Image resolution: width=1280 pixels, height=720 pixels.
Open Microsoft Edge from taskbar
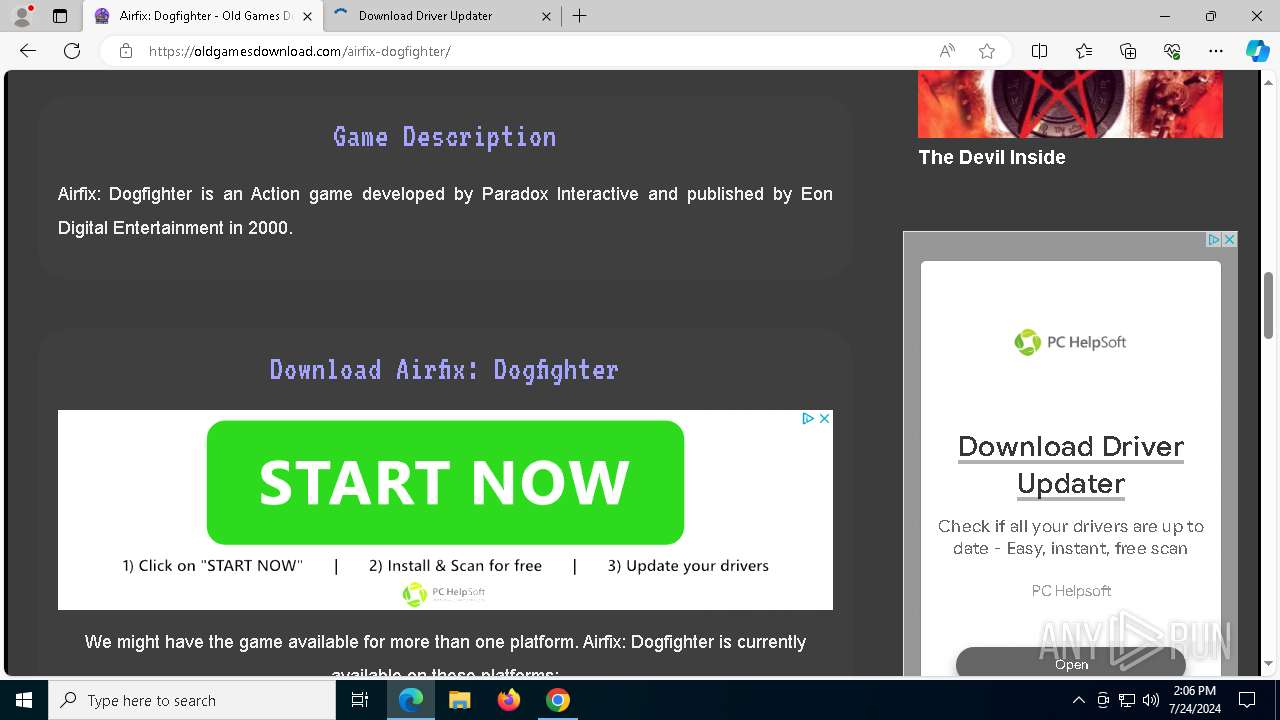[x=411, y=700]
